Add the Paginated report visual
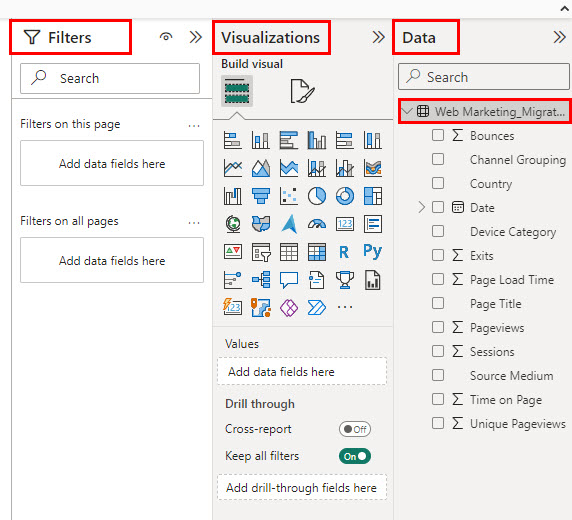 [372, 280]
